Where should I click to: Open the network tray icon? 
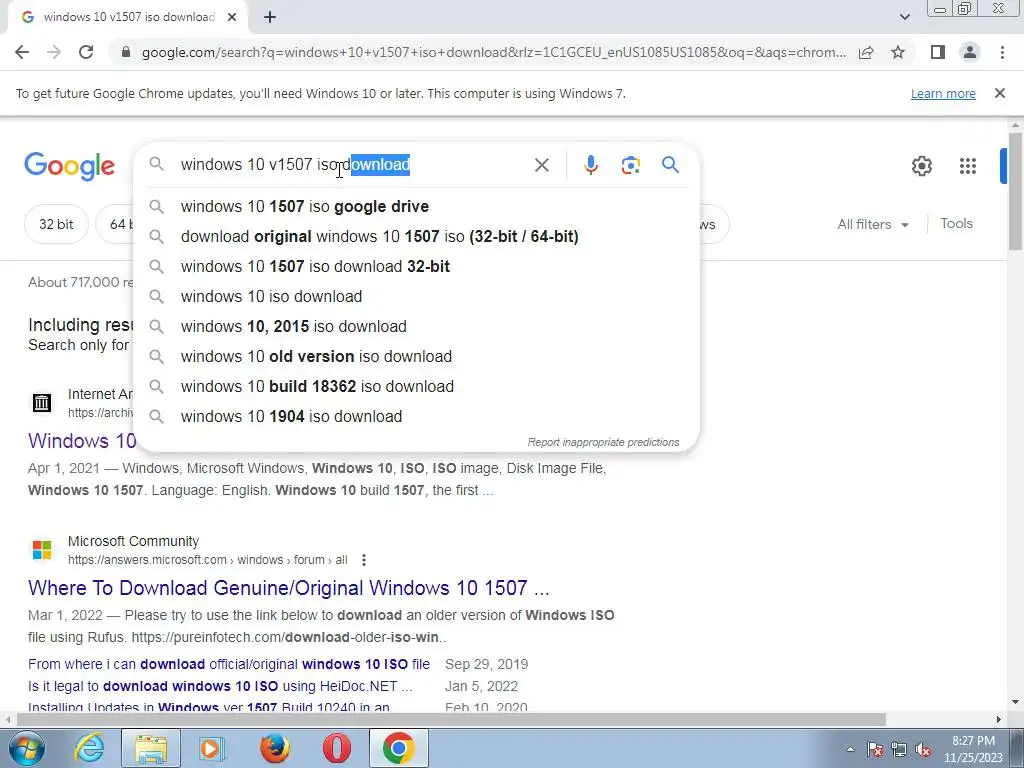tap(899, 750)
